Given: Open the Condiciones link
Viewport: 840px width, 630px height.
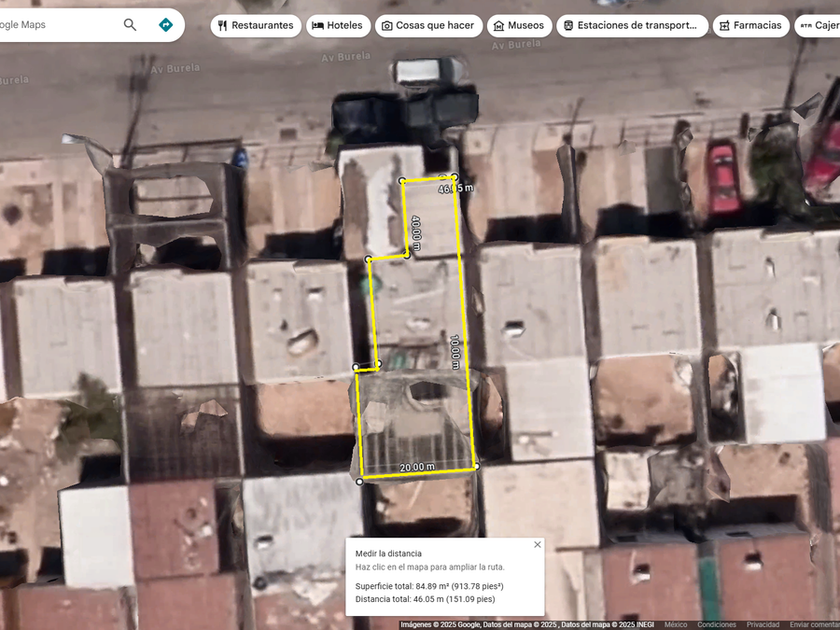Looking at the screenshot, I should pos(716,625).
